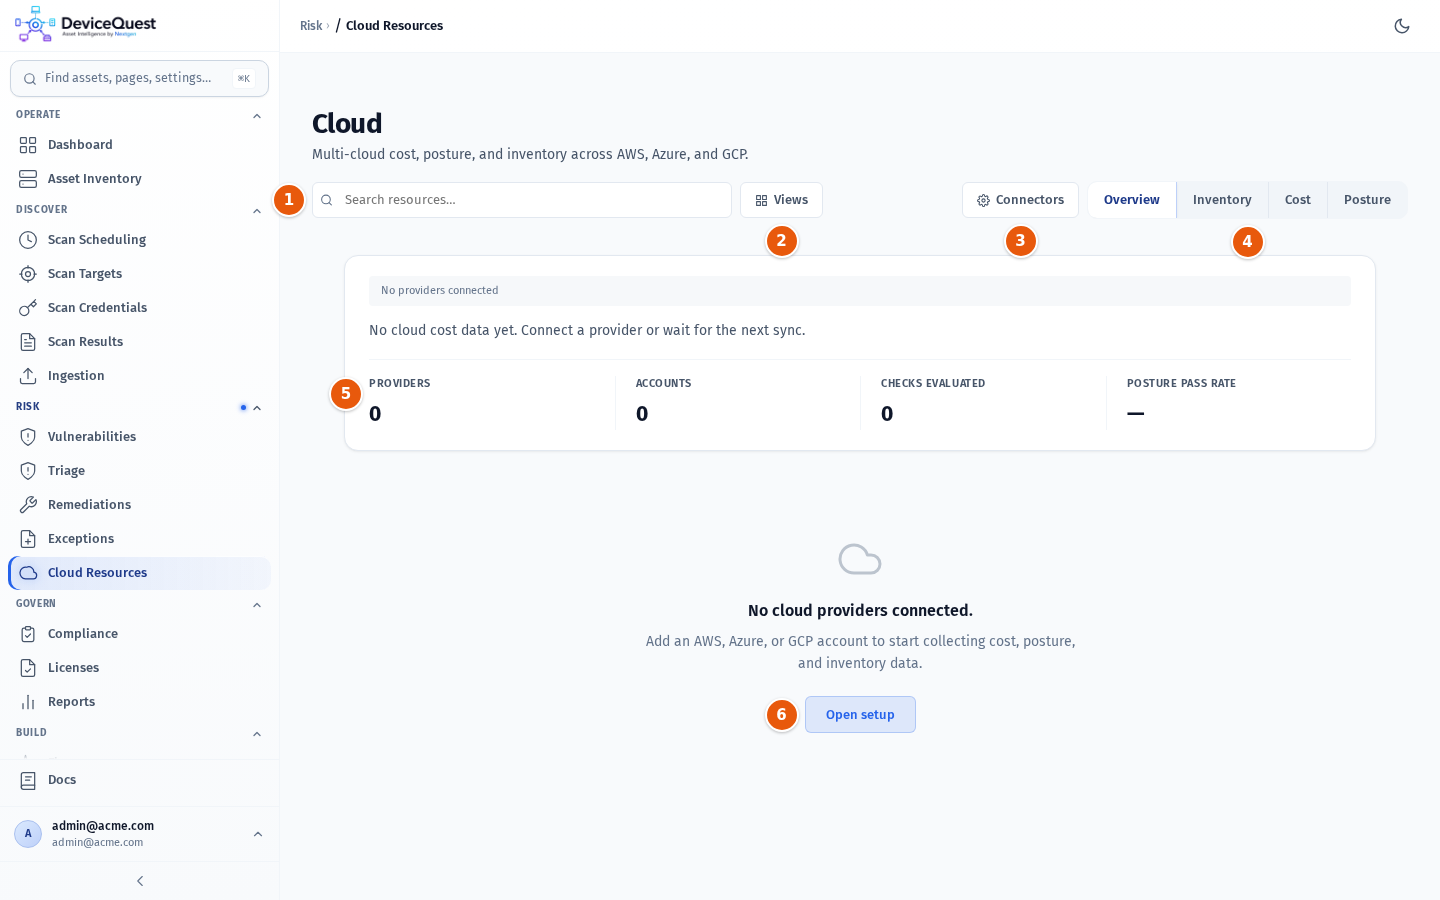Click the Ingestion upload icon
This screenshot has width=1440, height=900.
point(28,376)
